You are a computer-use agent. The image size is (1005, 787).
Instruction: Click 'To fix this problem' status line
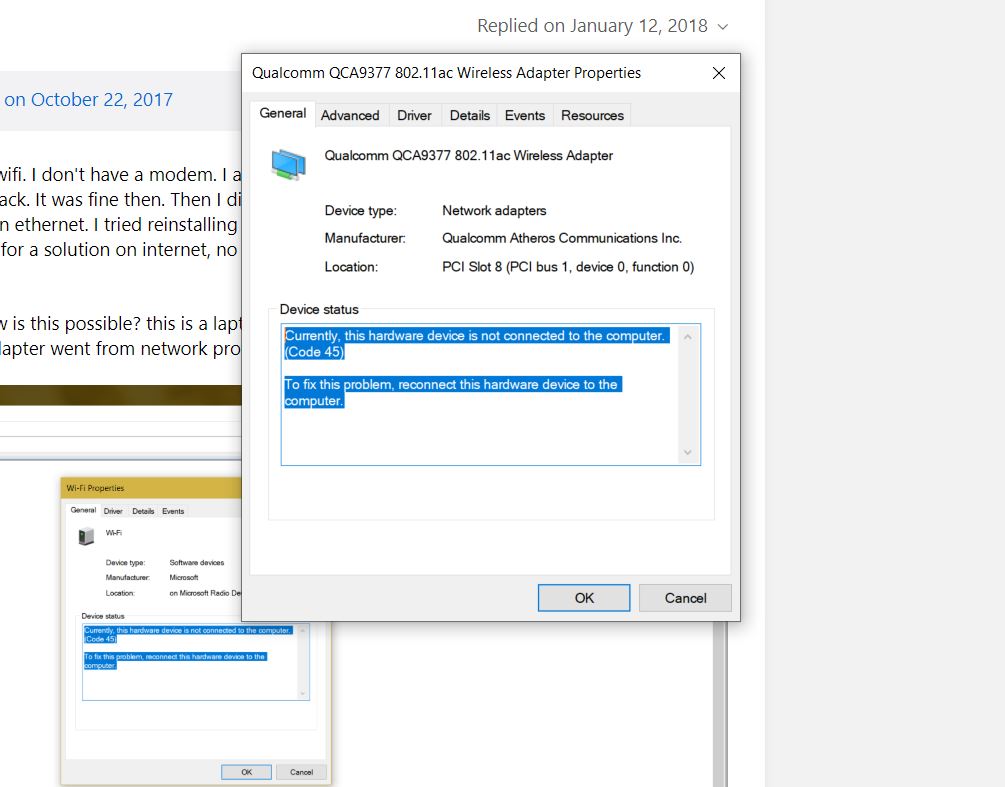click(x=451, y=392)
